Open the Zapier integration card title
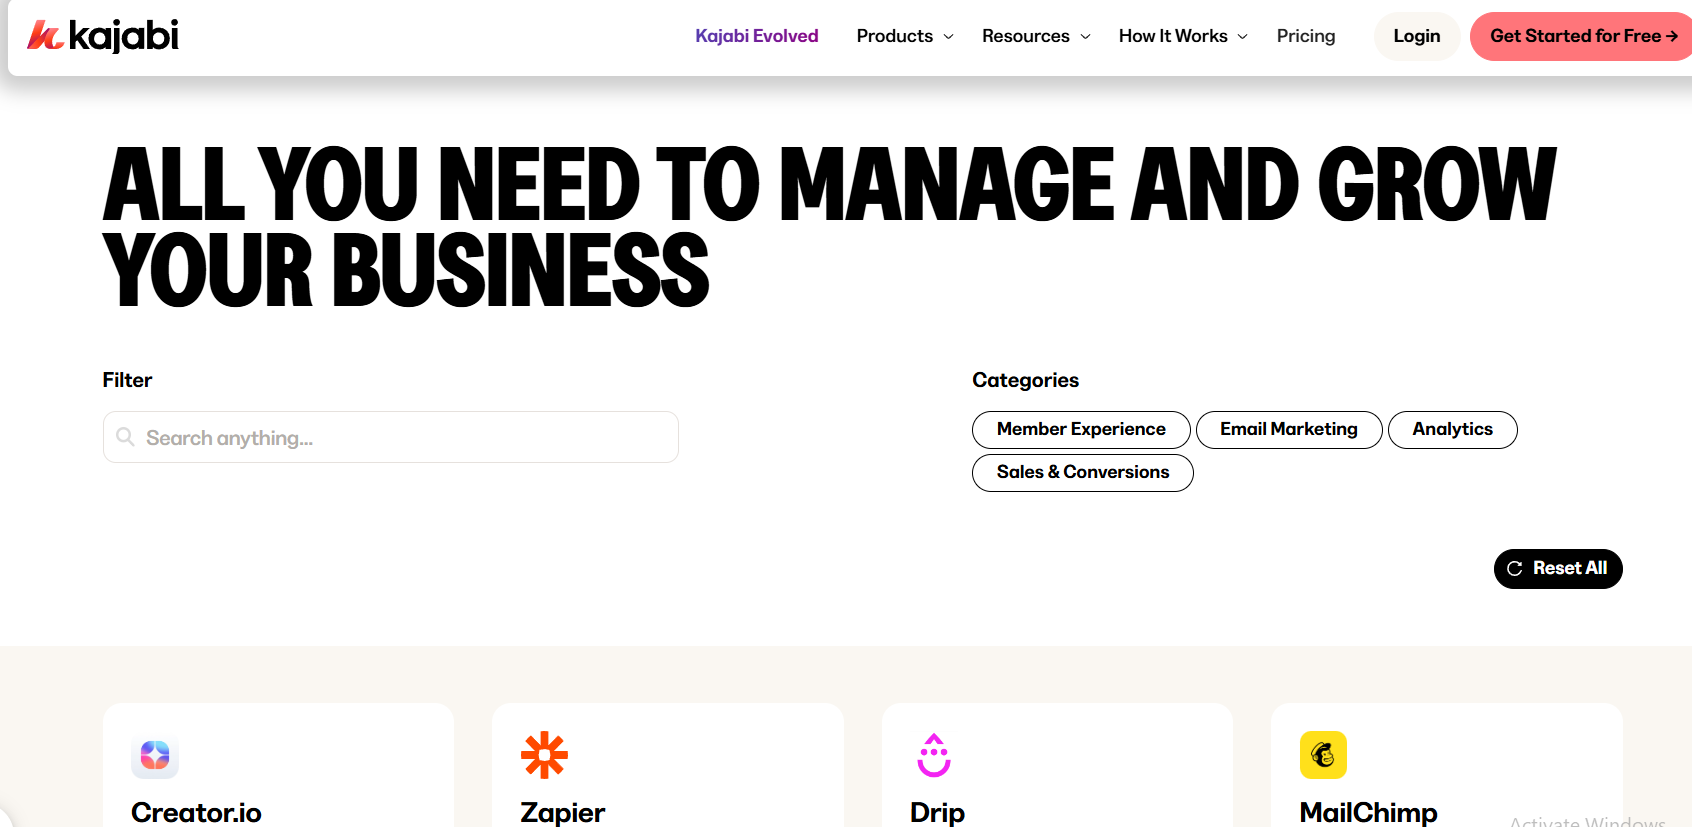Viewport: 1692px width, 827px height. [562, 812]
